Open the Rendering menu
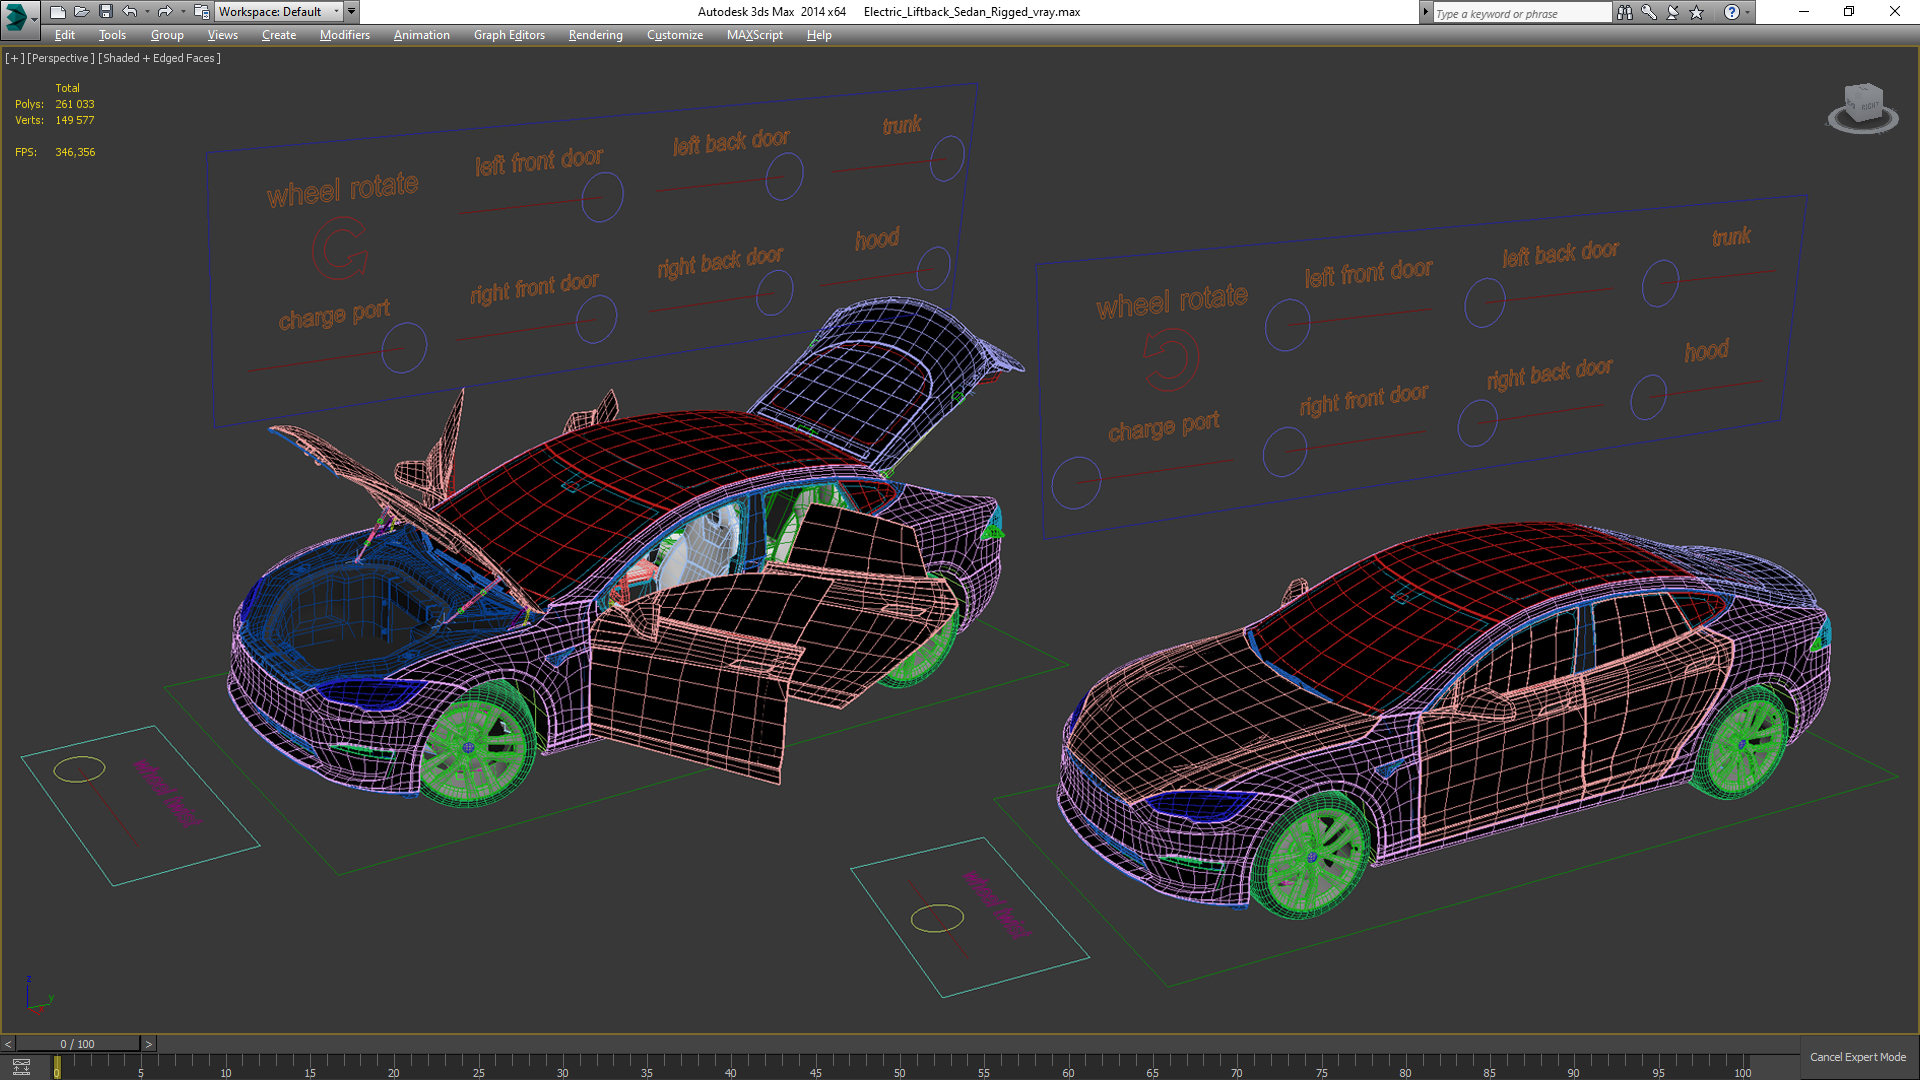This screenshot has height=1080, width=1920. pyautogui.click(x=596, y=35)
